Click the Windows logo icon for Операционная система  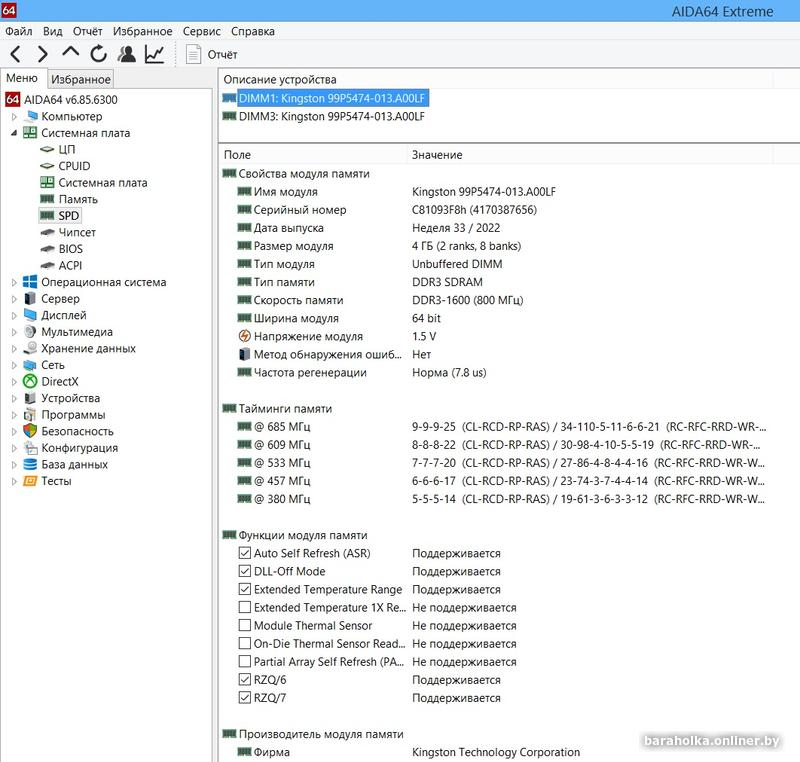[x=30, y=282]
